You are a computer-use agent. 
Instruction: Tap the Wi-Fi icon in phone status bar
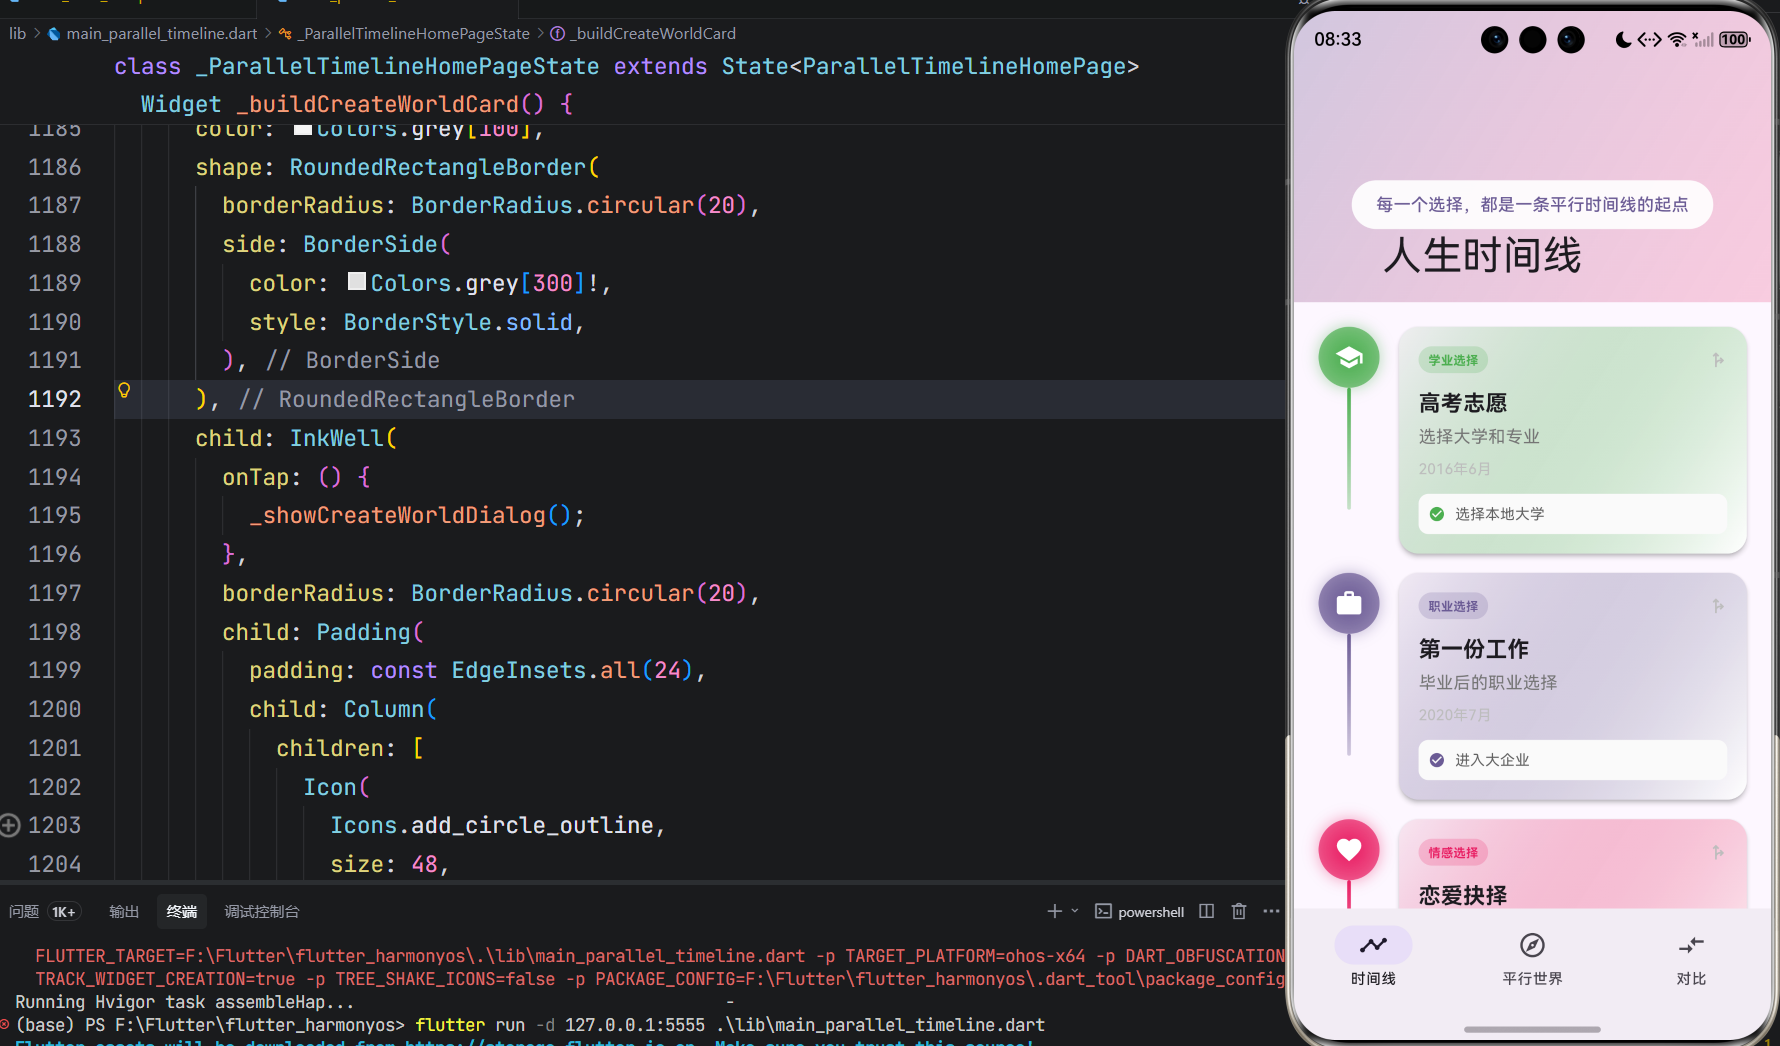pyautogui.click(x=1677, y=40)
